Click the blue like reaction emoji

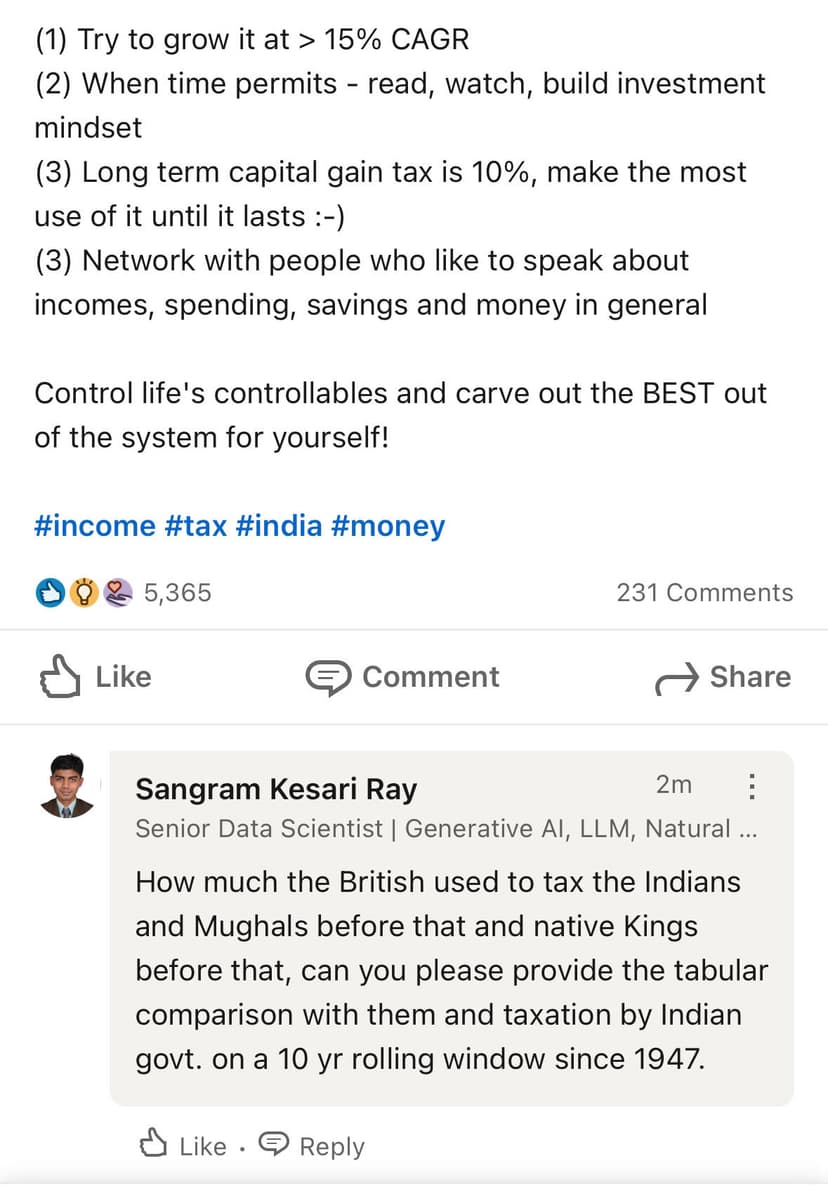[48, 593]
